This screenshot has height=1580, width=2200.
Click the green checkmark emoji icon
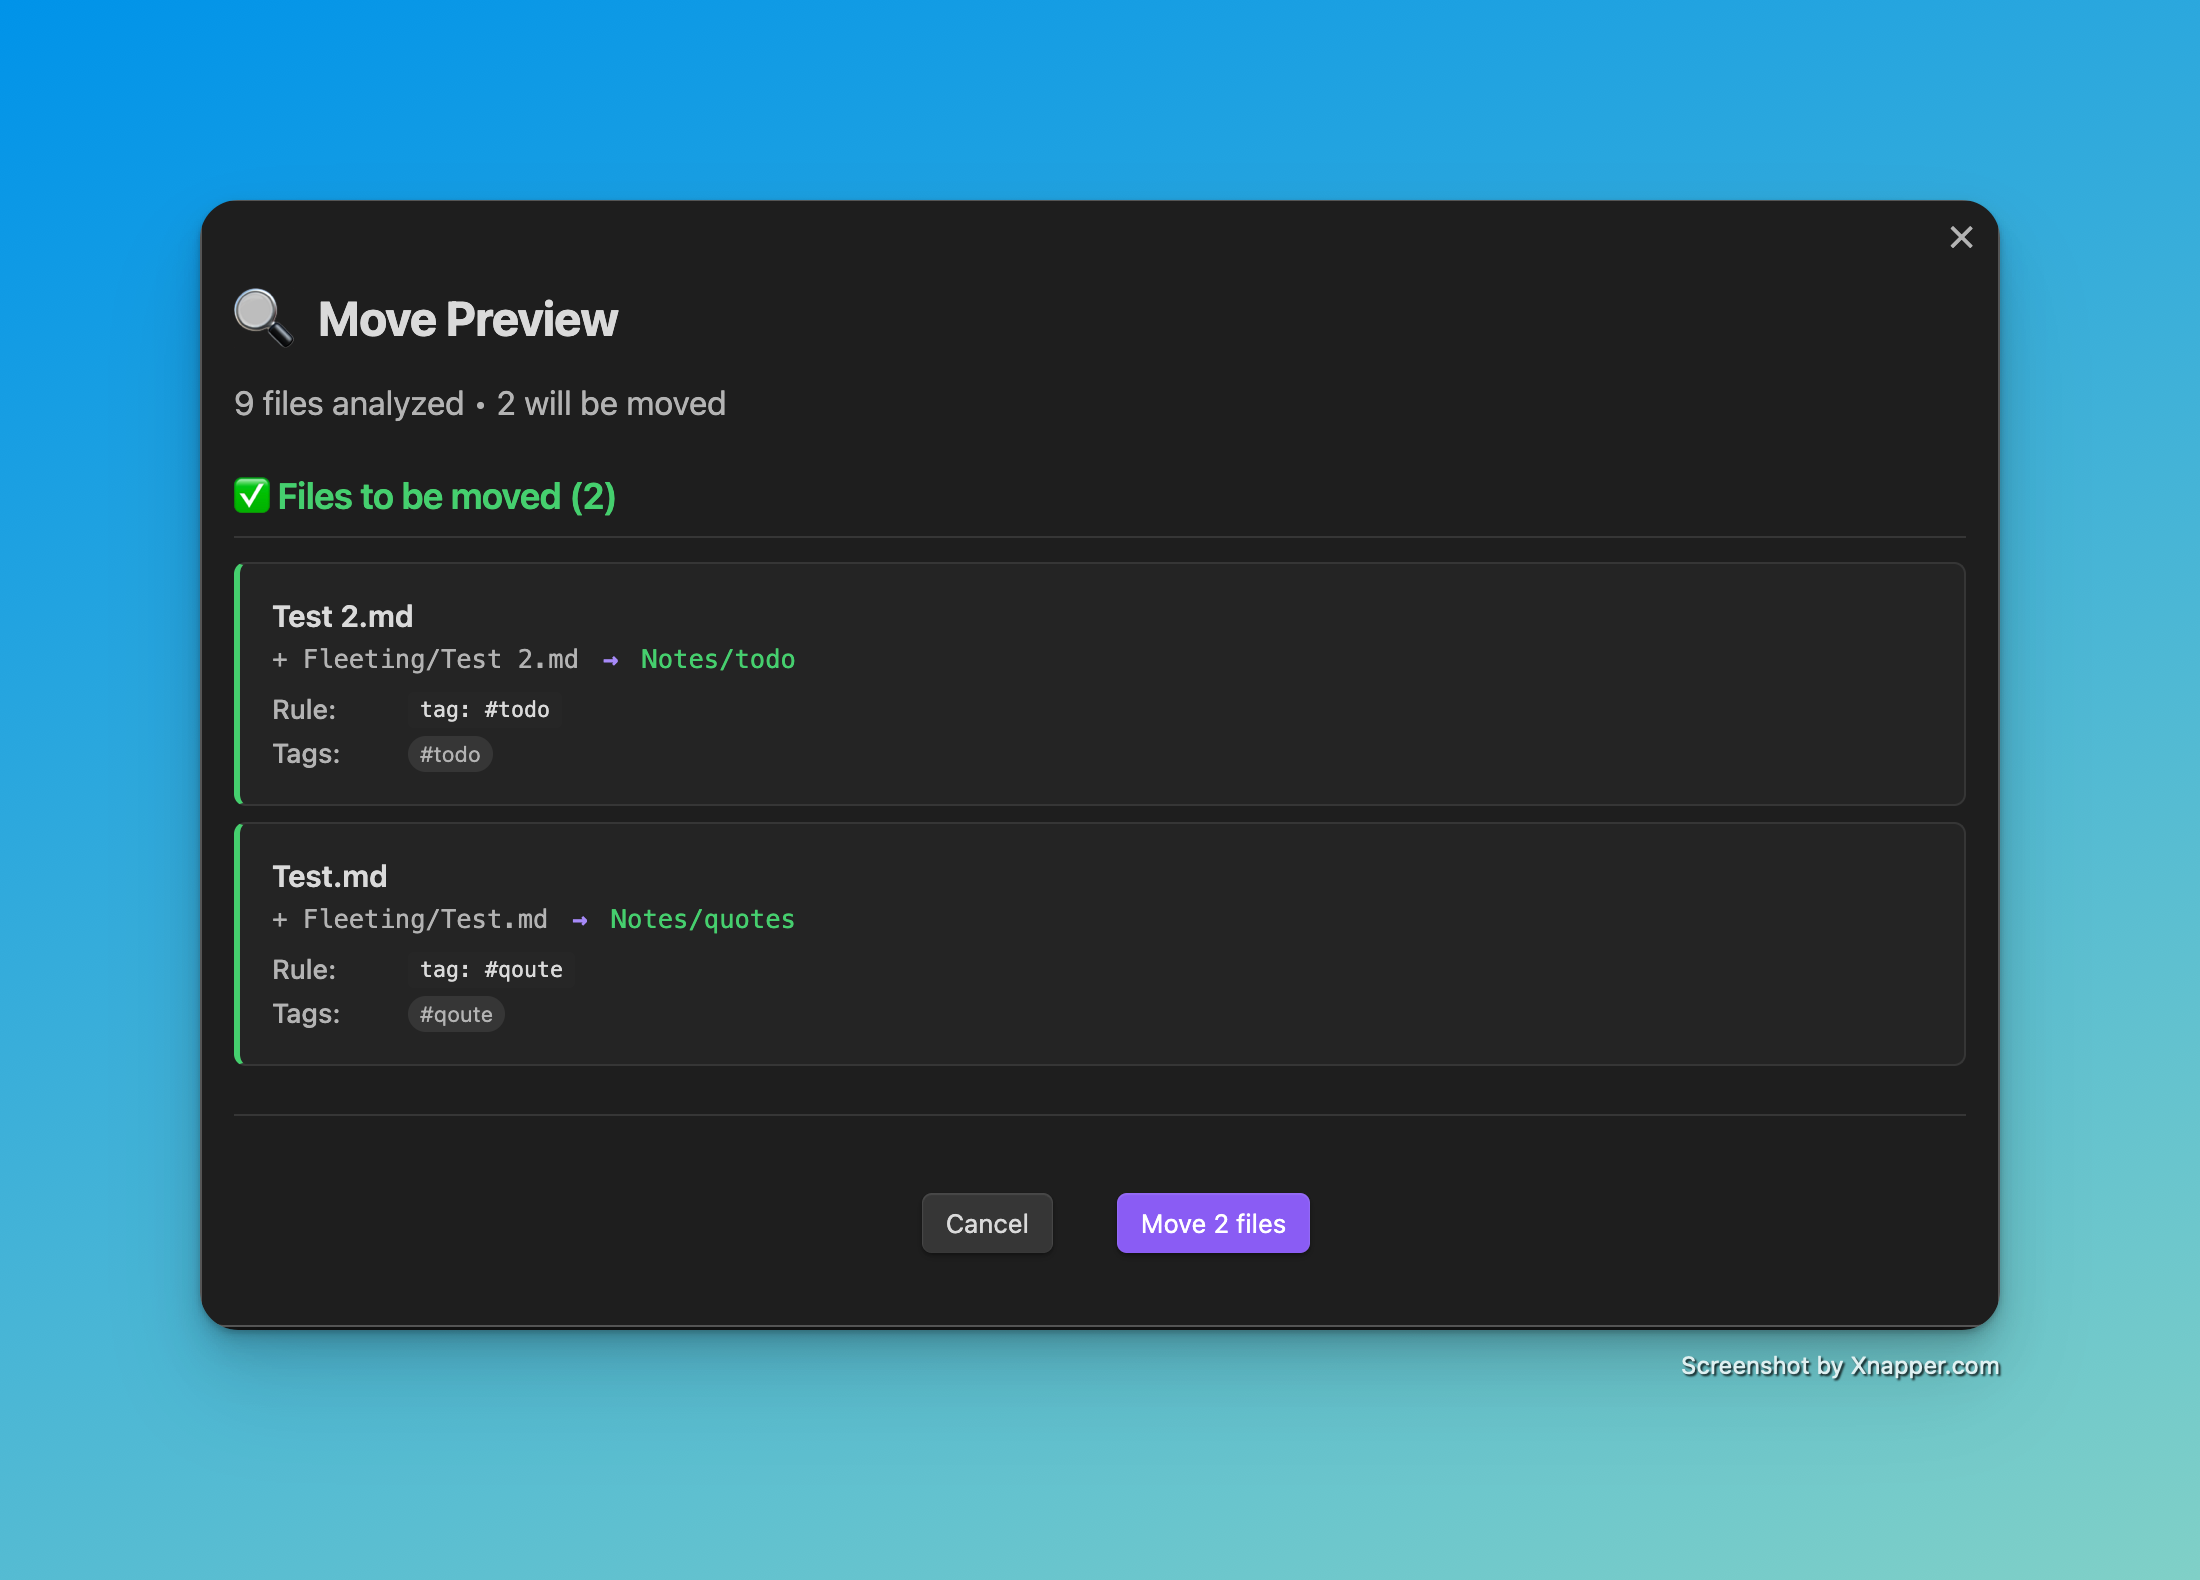pyautogui.click(x=252, y=496)
